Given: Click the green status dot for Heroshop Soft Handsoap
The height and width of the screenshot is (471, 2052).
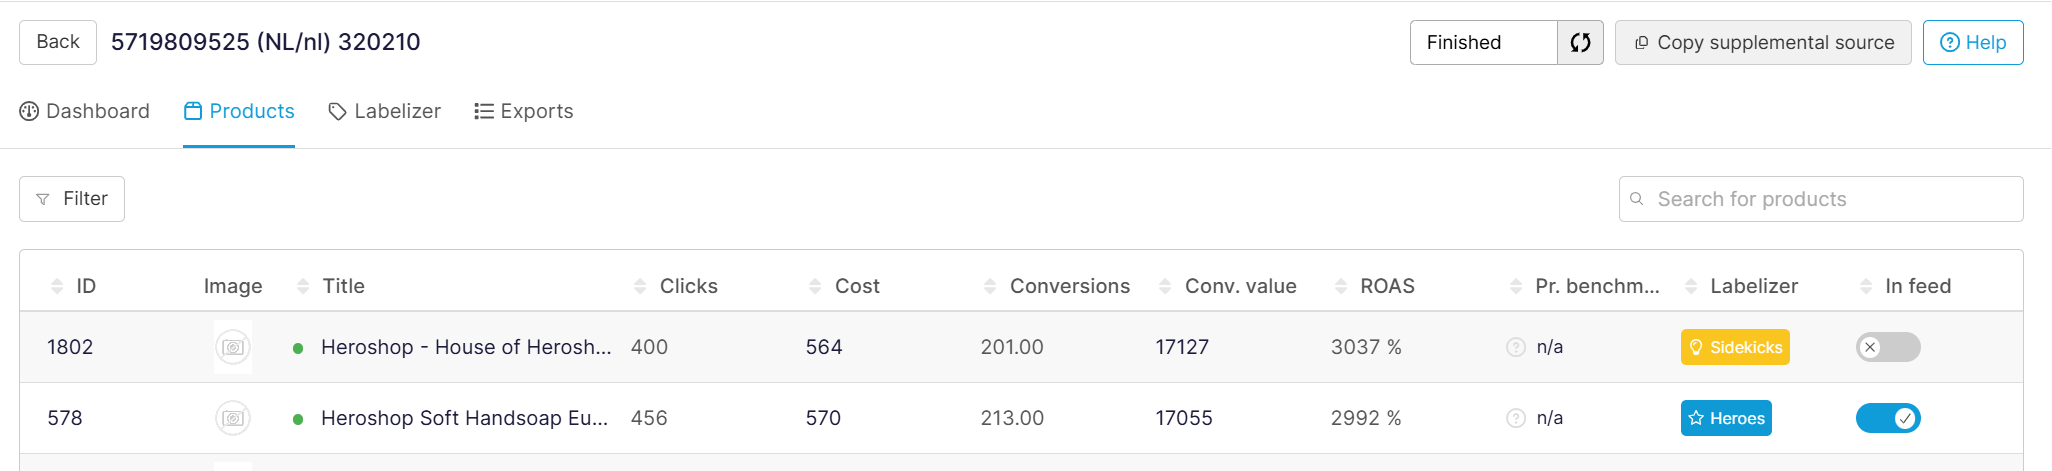Looking at the screenshot, I should tap(298, 419).
